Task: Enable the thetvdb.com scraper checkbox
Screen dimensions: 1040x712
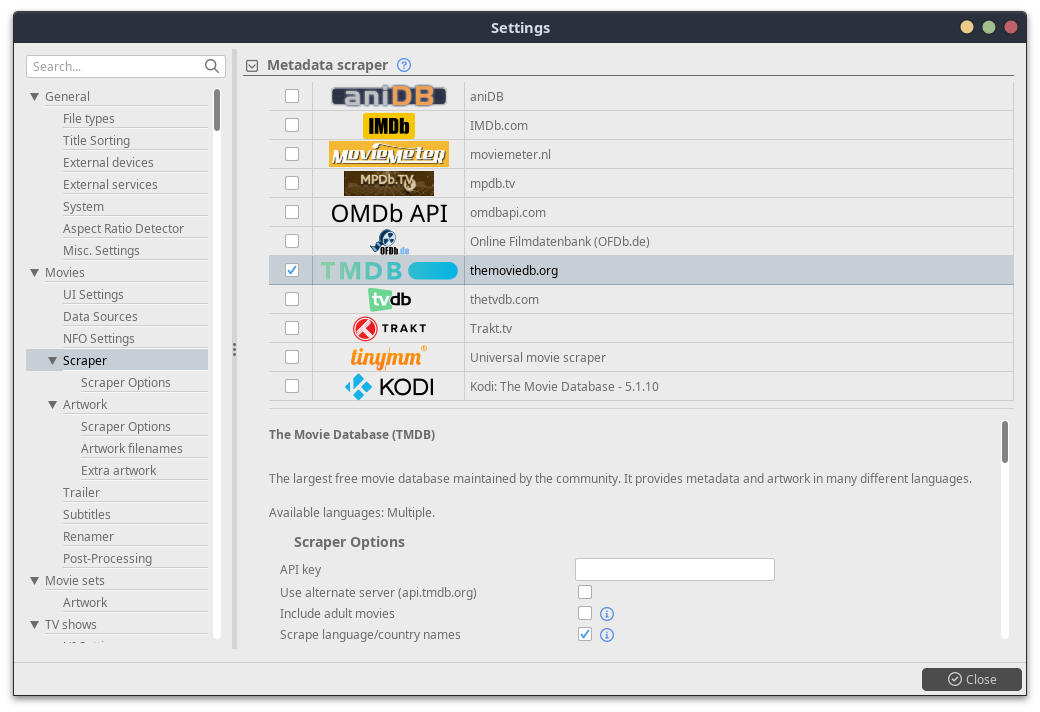Action: [292, 299]
